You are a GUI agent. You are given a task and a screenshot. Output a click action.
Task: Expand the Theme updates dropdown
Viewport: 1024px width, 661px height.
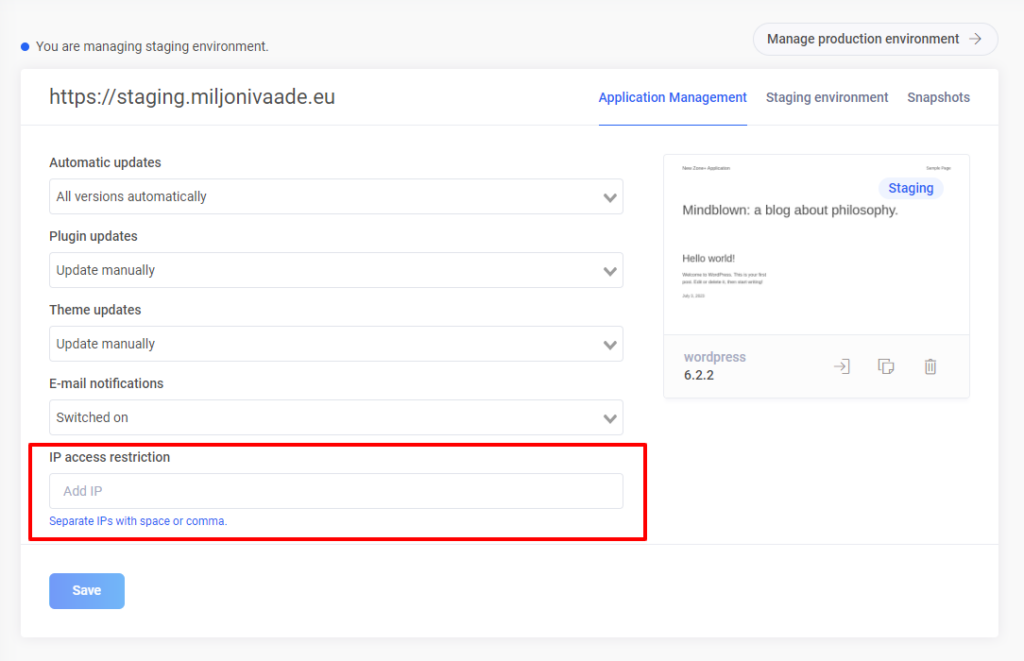click(x=335, y=344)
